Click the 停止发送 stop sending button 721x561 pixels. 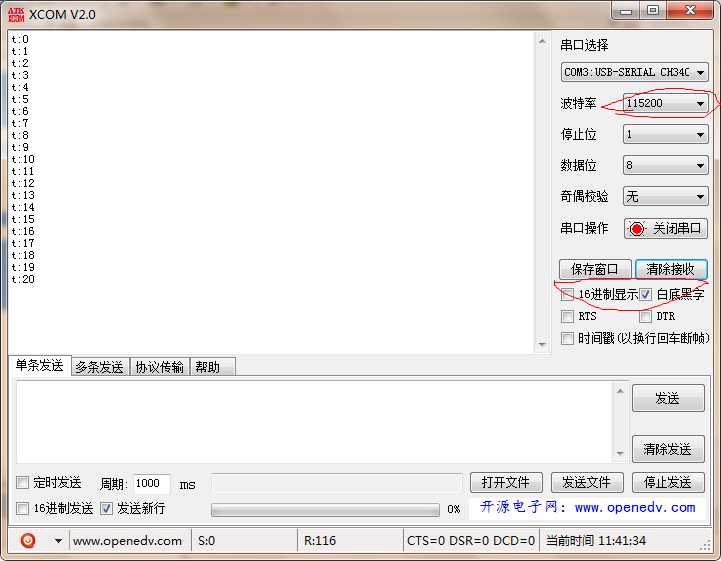(x=668, y=482)
